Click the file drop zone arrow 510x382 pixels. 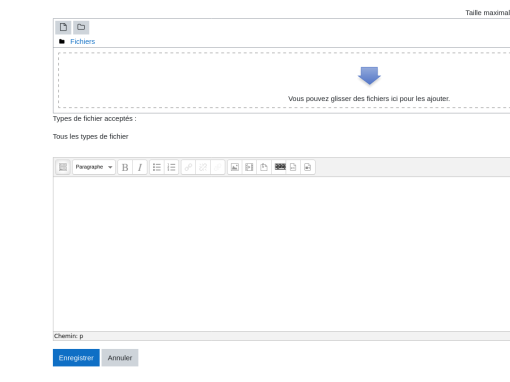click(369, 76)
